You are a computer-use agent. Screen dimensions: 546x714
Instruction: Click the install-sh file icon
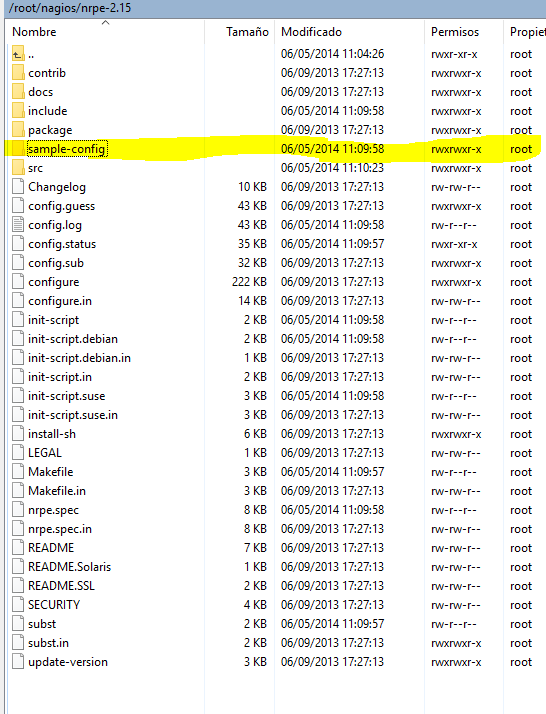click(18, 434)
